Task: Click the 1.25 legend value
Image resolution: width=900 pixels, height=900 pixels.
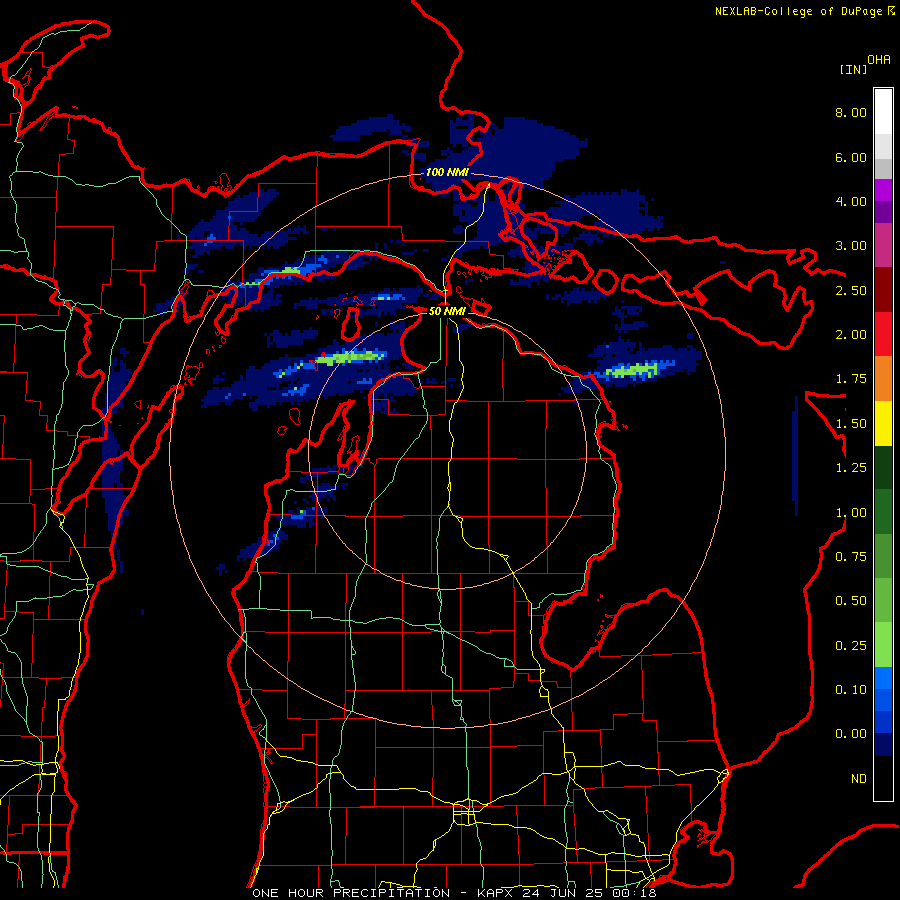Action: coord(851,468)
